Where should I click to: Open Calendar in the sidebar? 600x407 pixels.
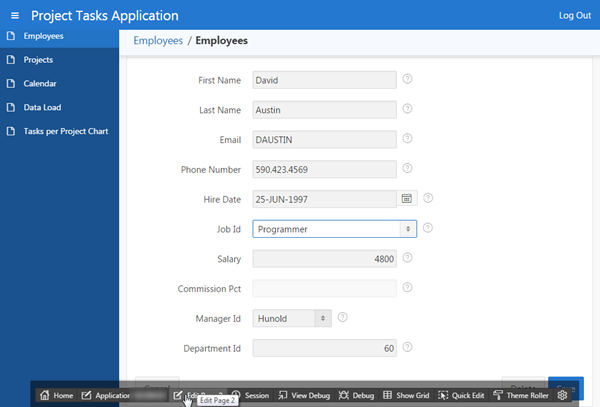tap(59, 83)
